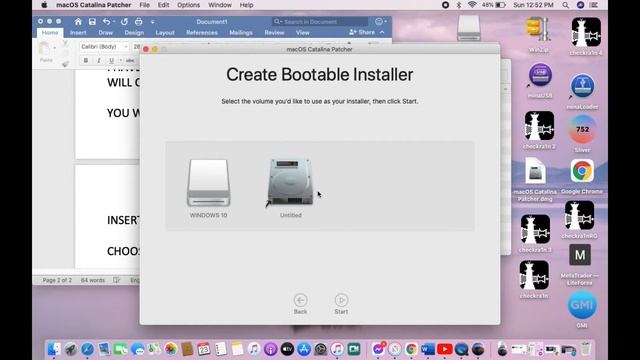Open the Sliver desktop icon
Image resolution: width=640 pixels, height=360 pixels.
(x=582, y=133)
